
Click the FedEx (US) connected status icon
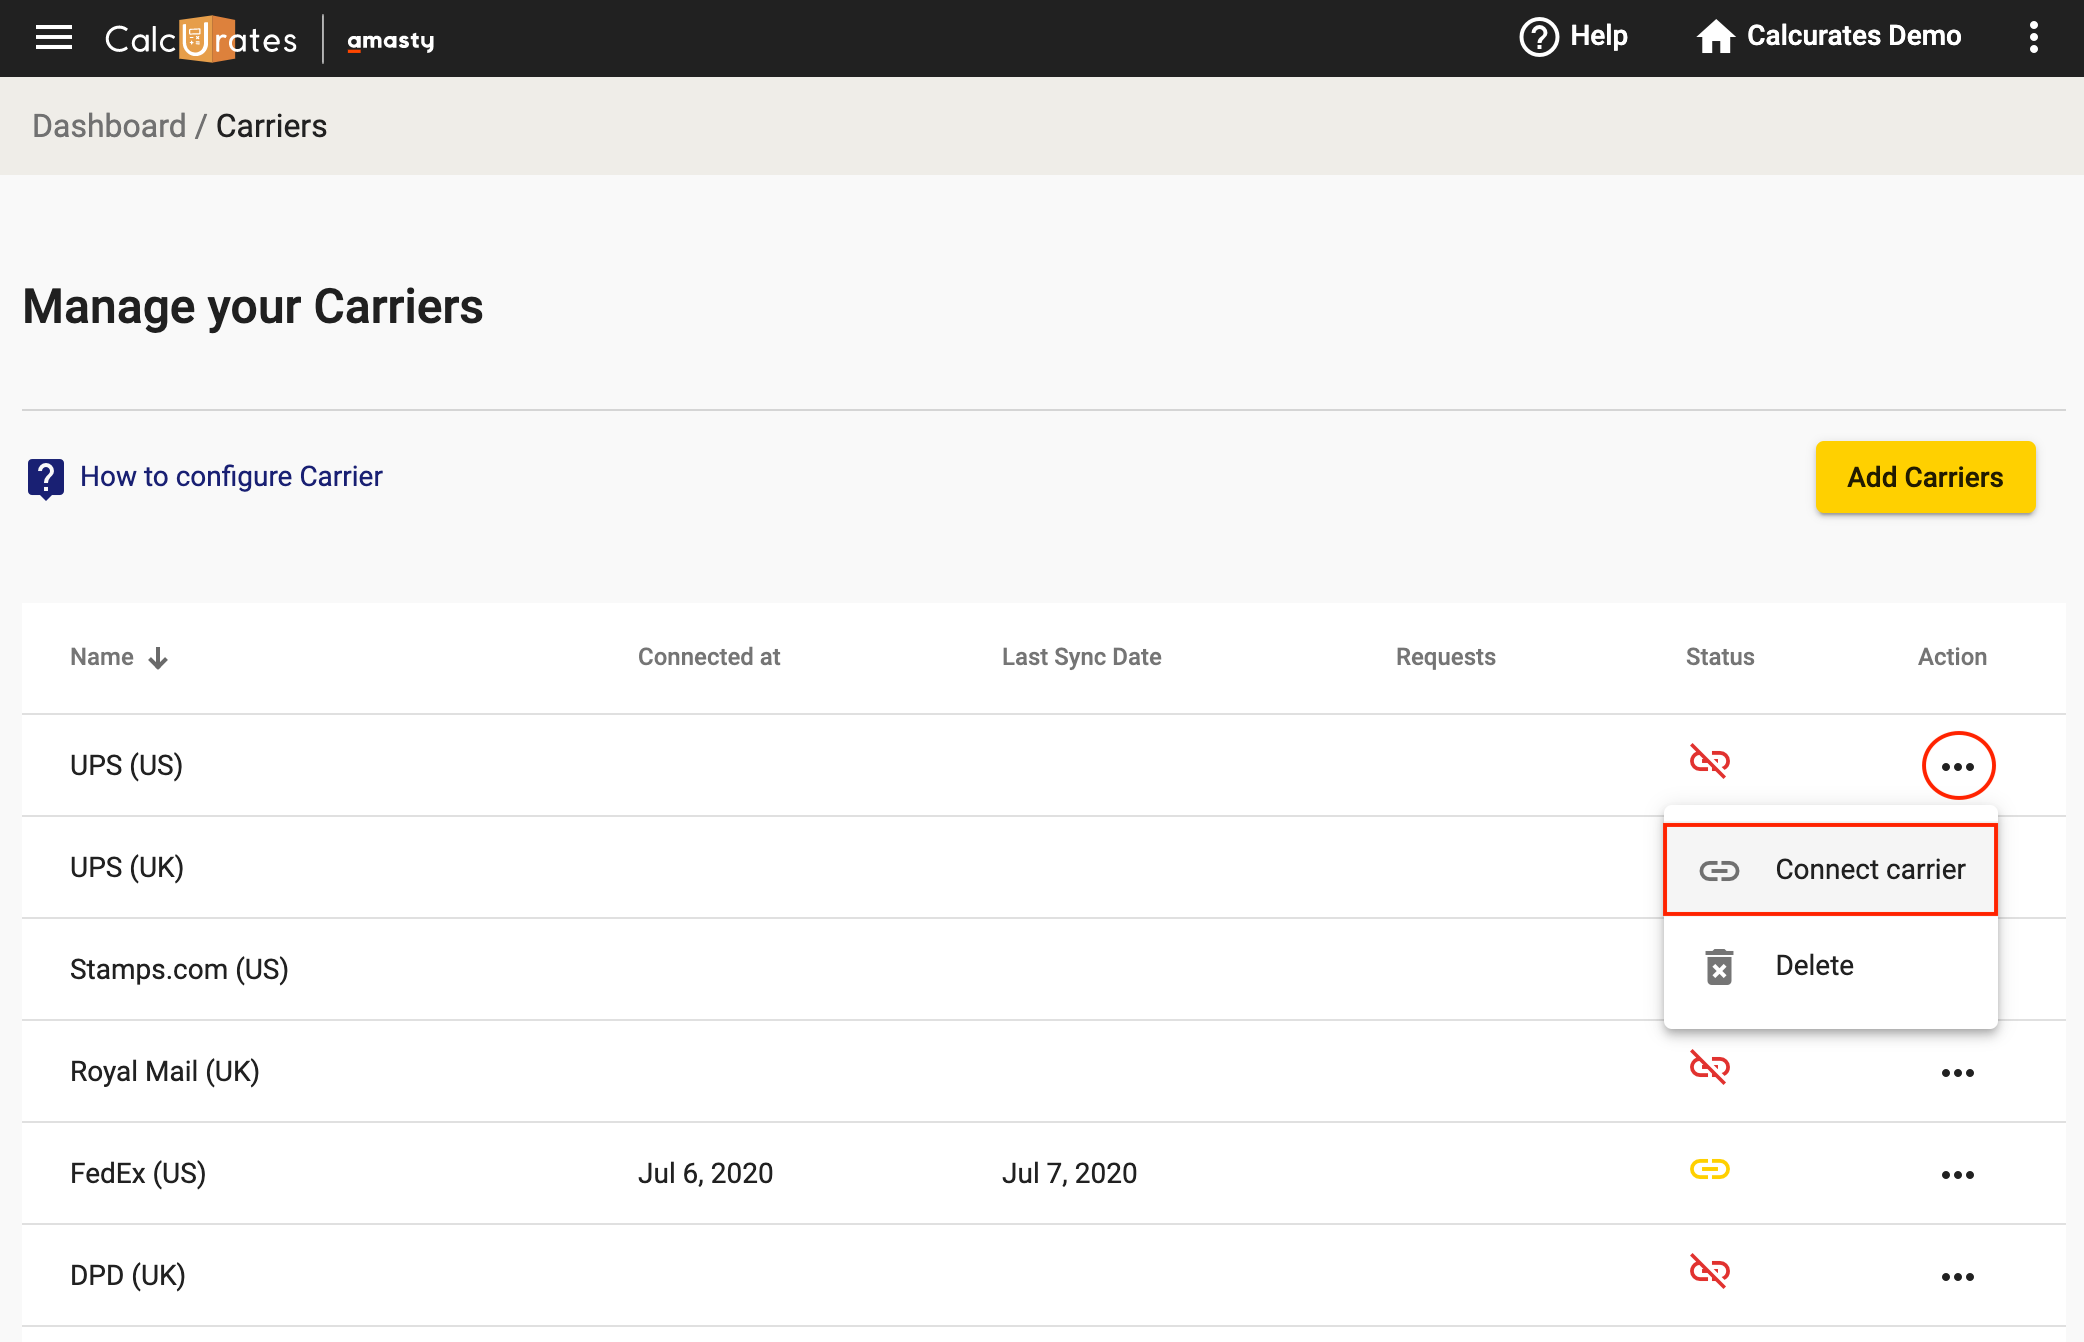[1709, 1169]
